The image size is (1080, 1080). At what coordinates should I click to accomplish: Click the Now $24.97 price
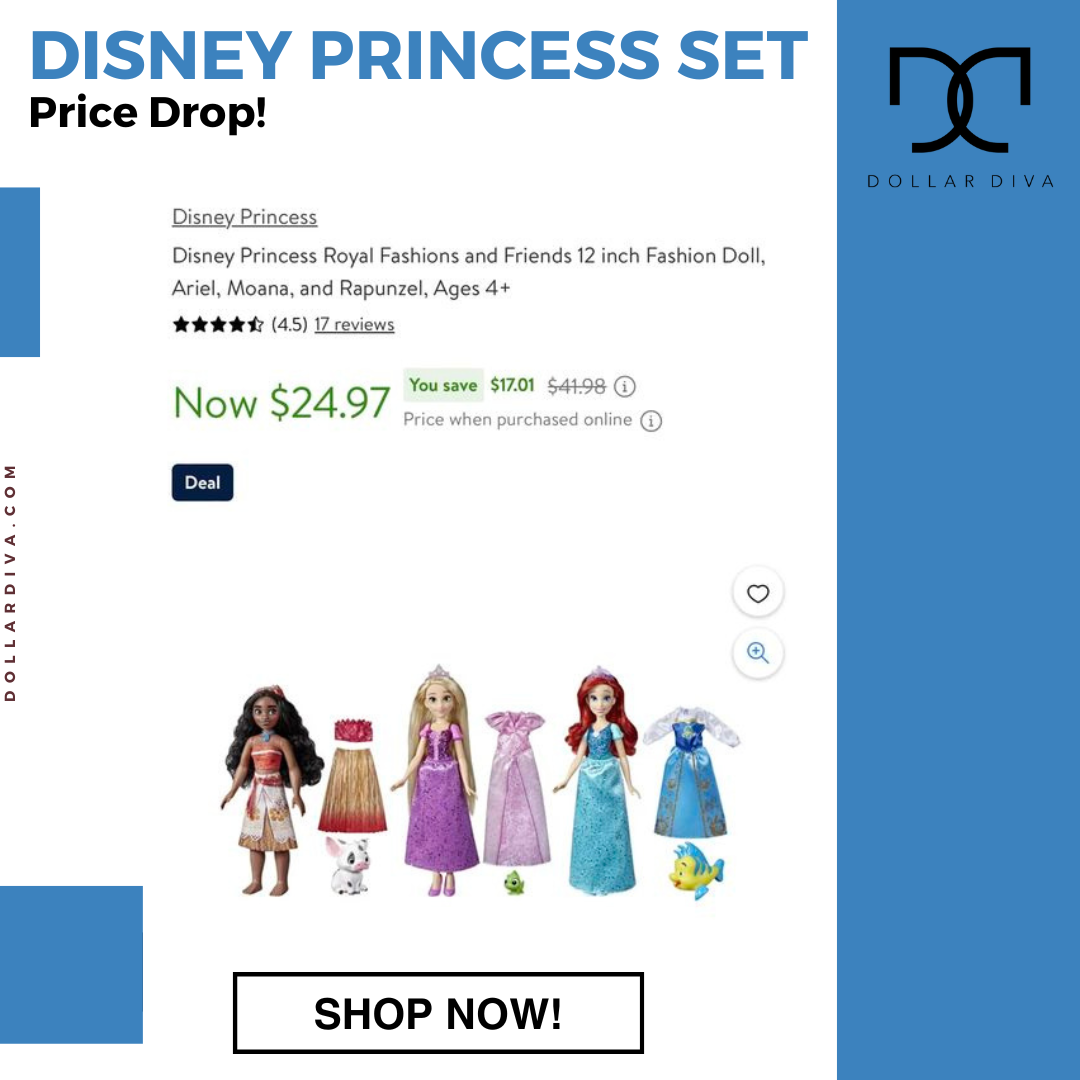click(282, 403)
